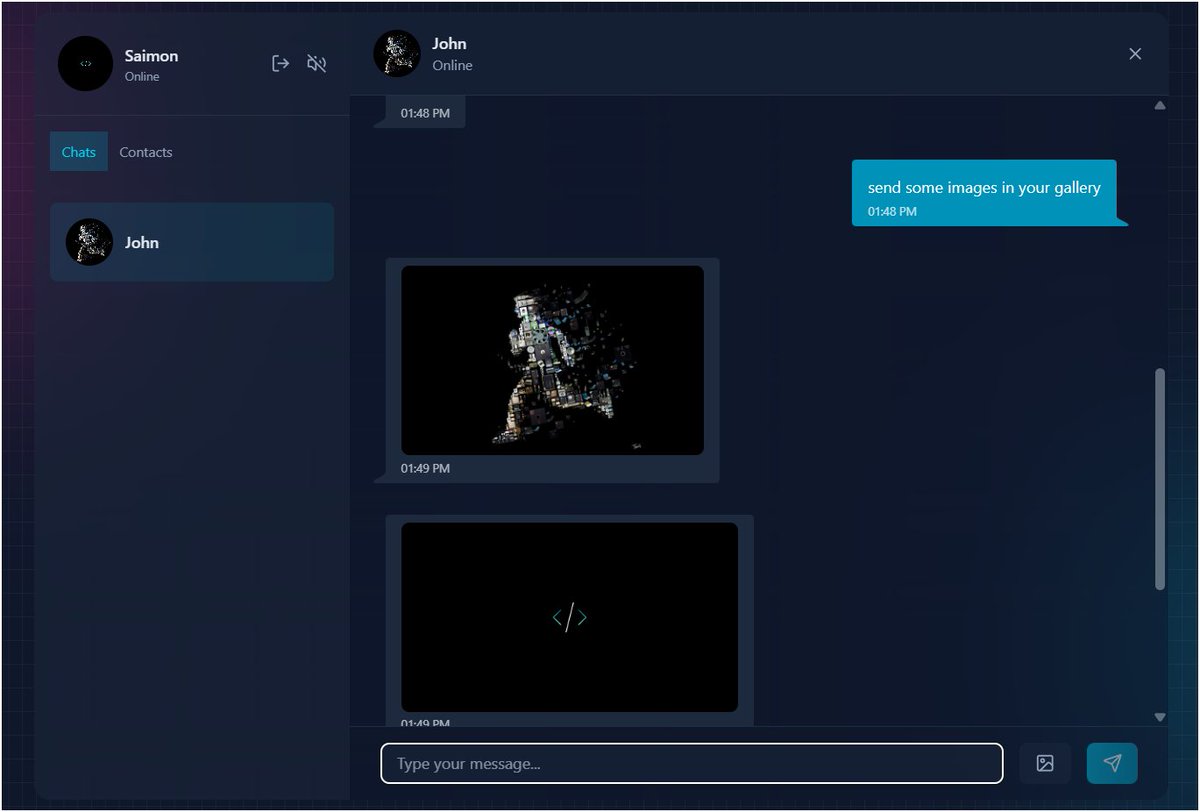Click Saimon's profile avatar

click(x=86, y=64)
